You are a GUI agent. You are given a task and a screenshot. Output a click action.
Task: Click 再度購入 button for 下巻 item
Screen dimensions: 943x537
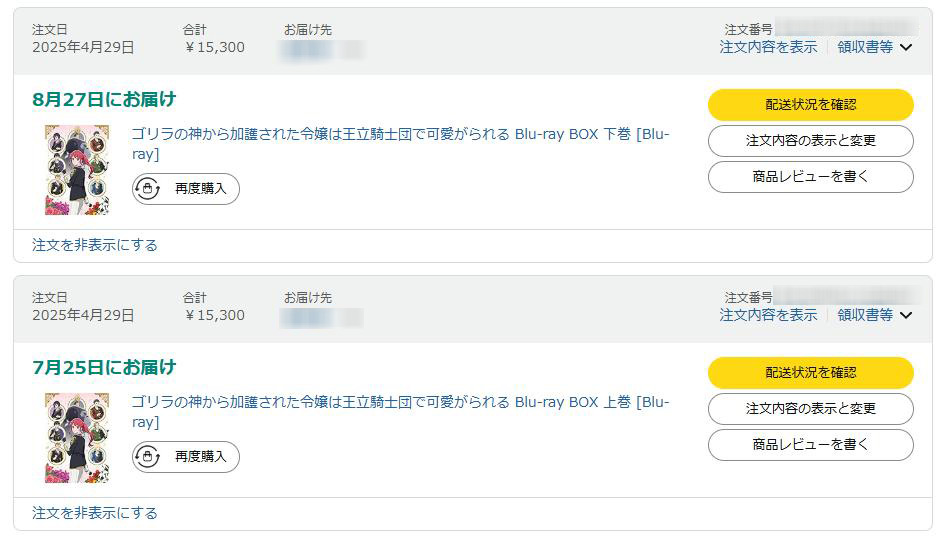186,189
